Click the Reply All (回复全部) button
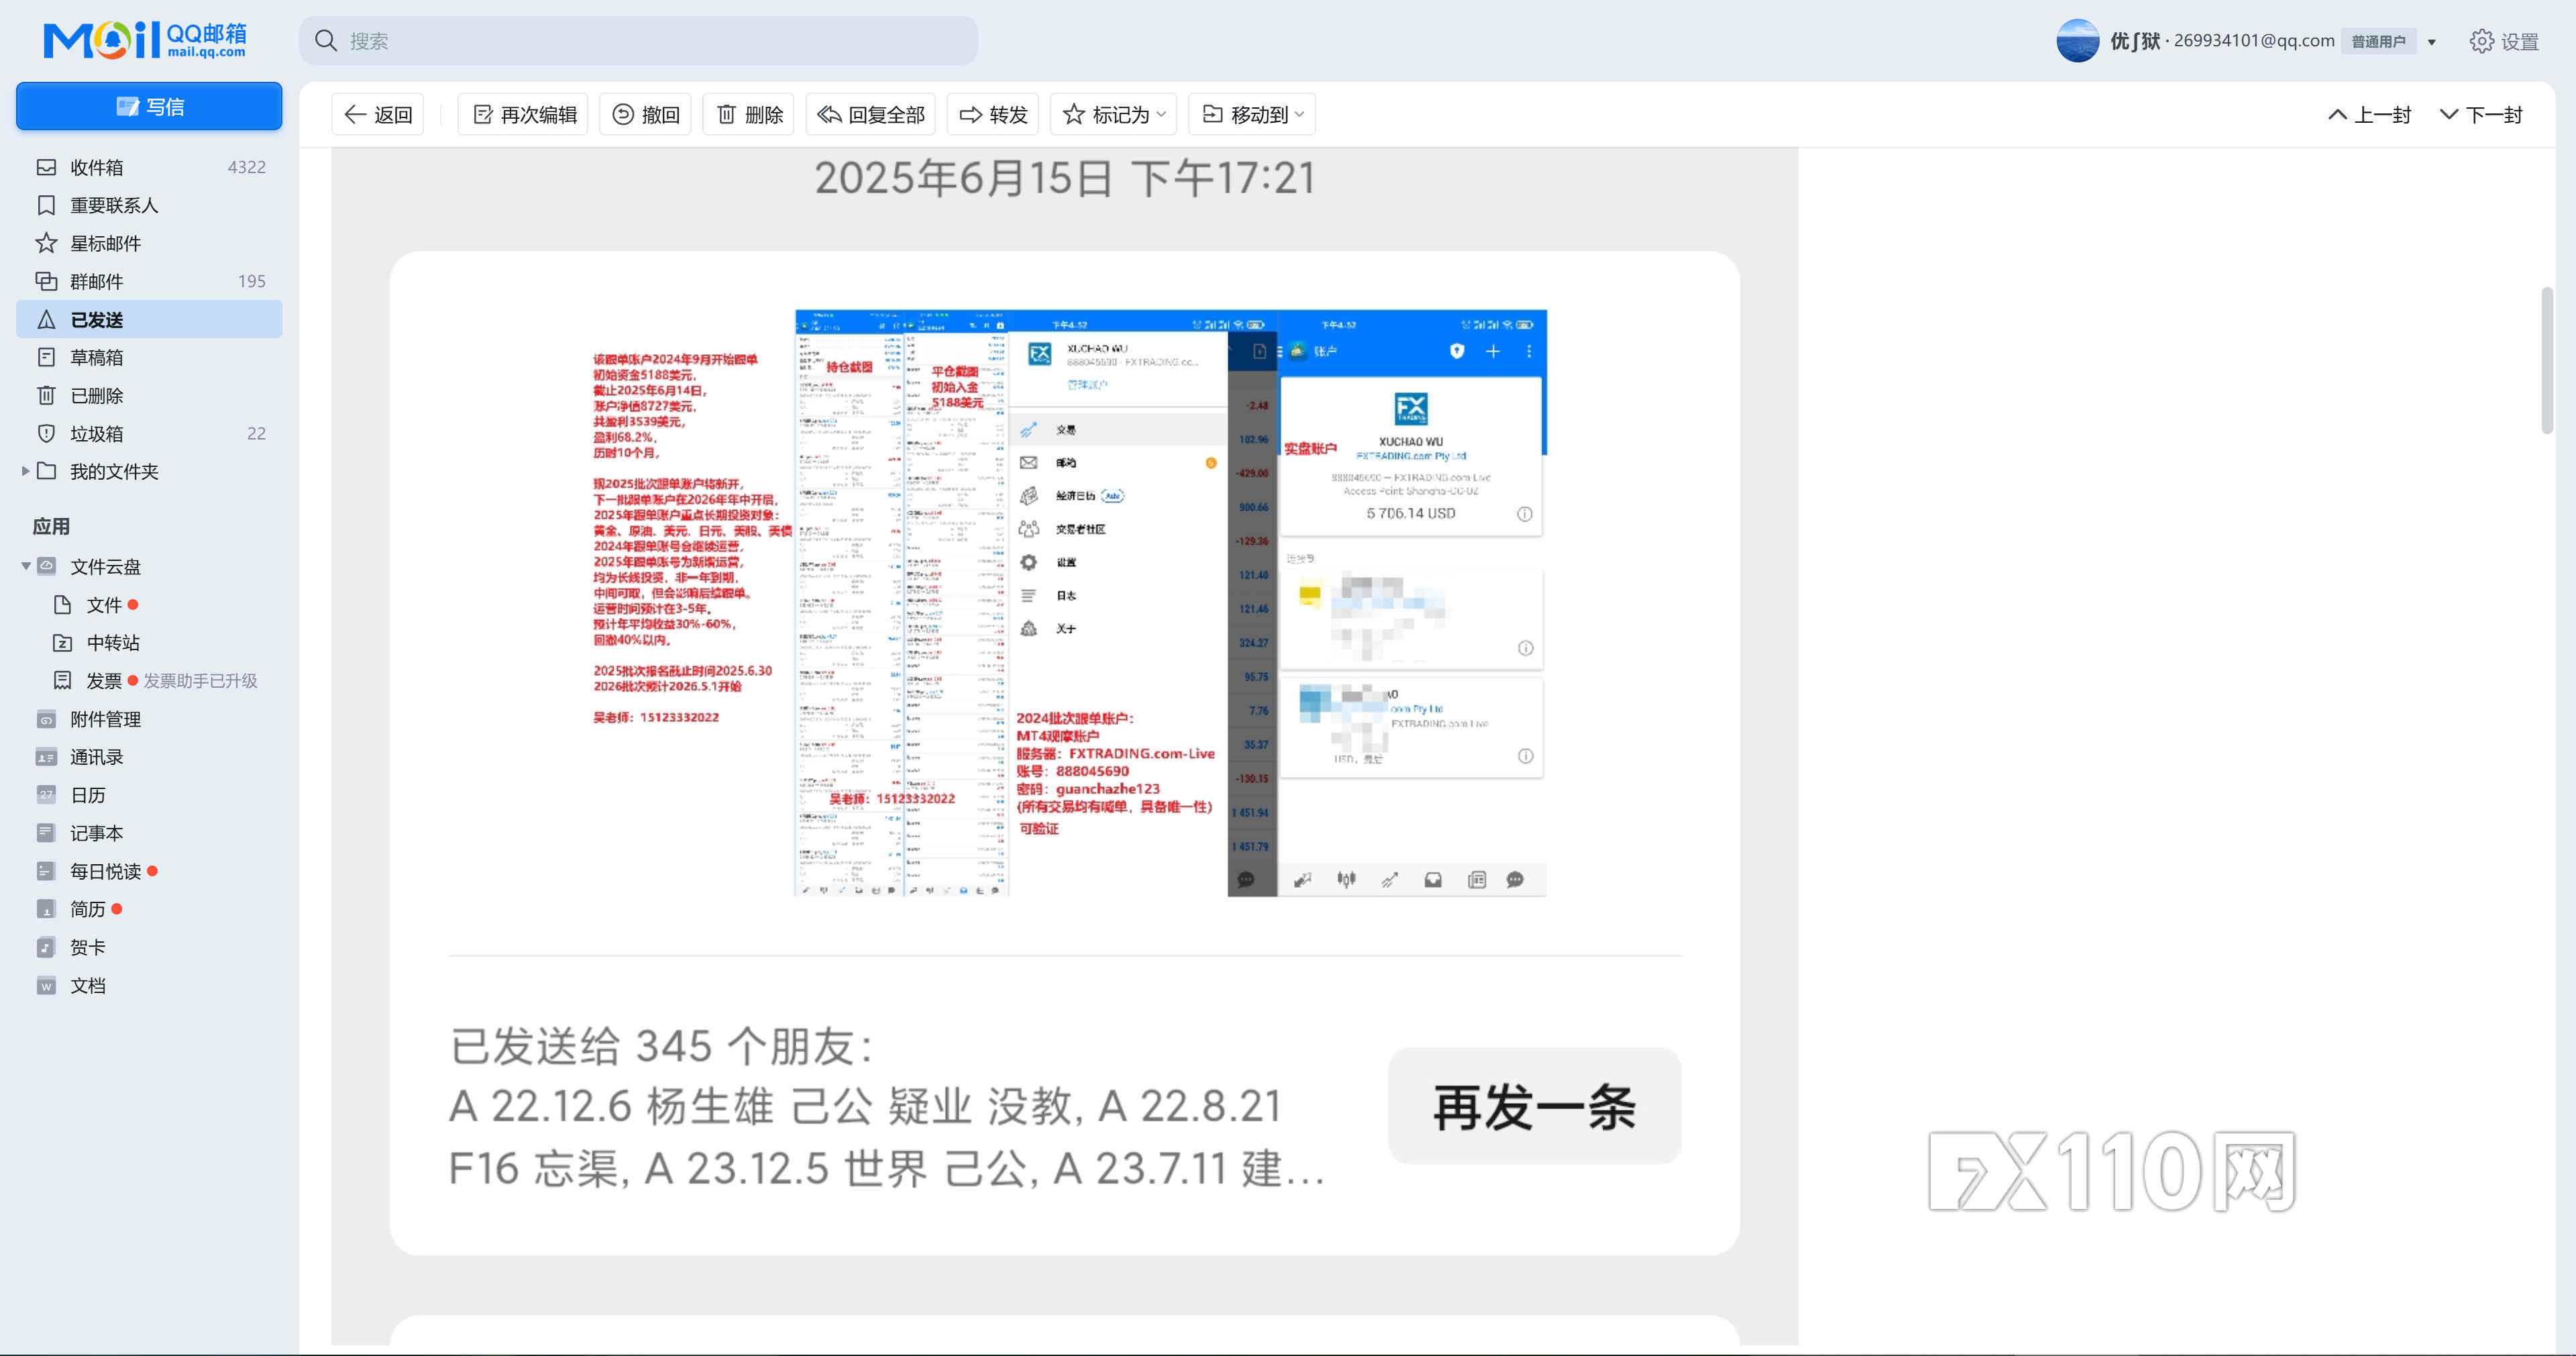 pyautogui.click(x=870, y=114)
